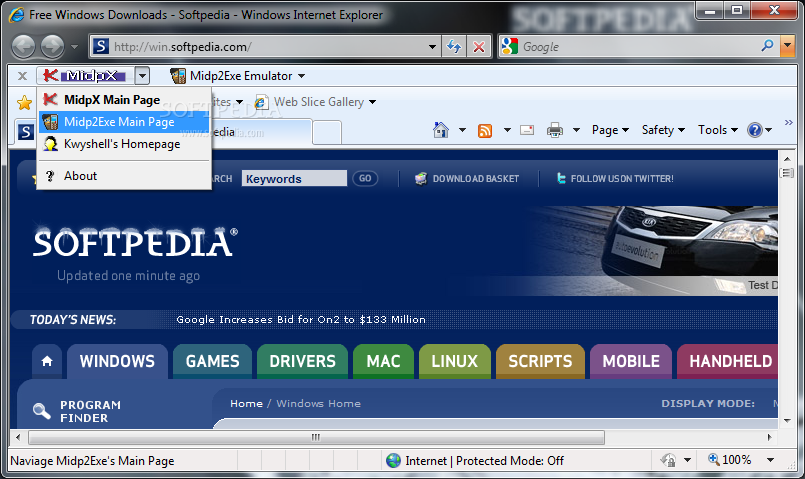Viewport: 805px width, 479px height.
Task: Expand the RSS feeds dropdown arrow
Action: click(507, 130)
